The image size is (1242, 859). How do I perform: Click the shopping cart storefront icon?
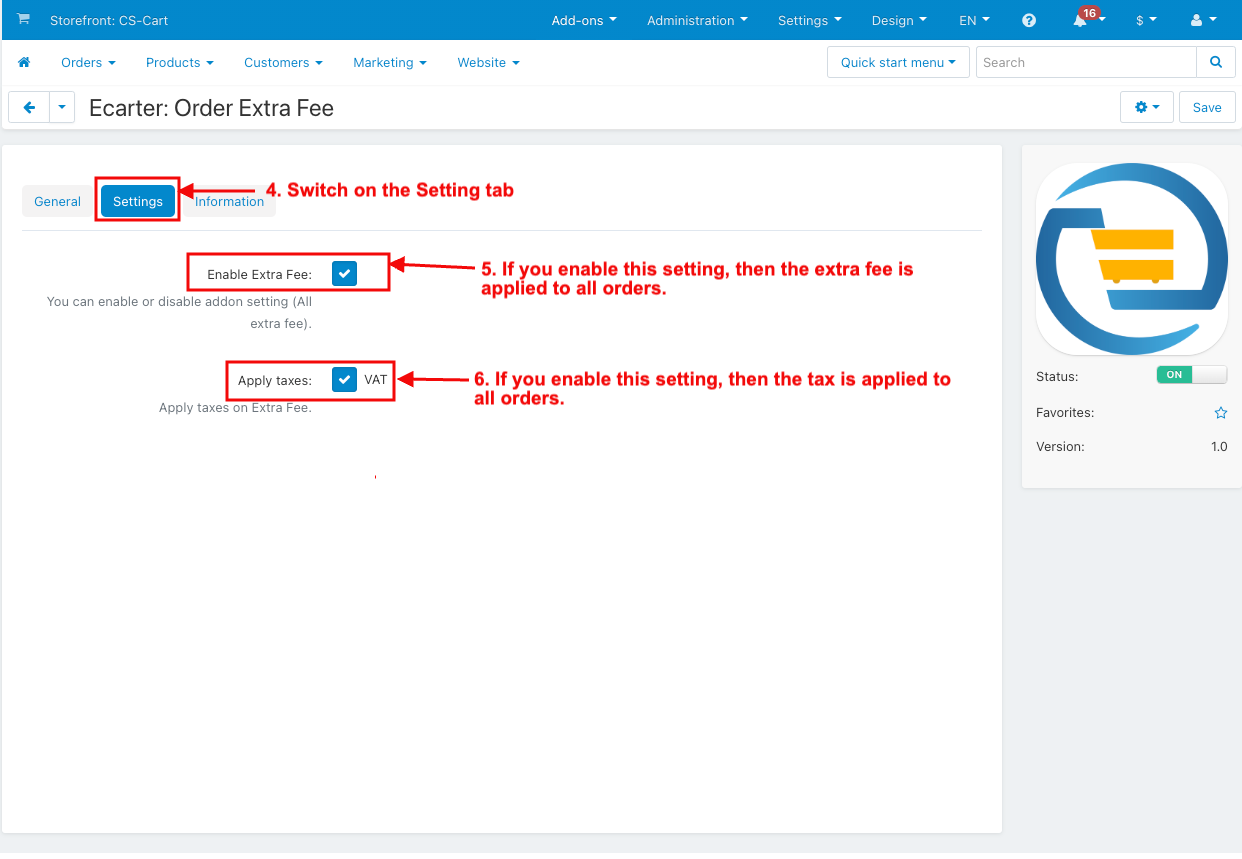click(24, 19)
